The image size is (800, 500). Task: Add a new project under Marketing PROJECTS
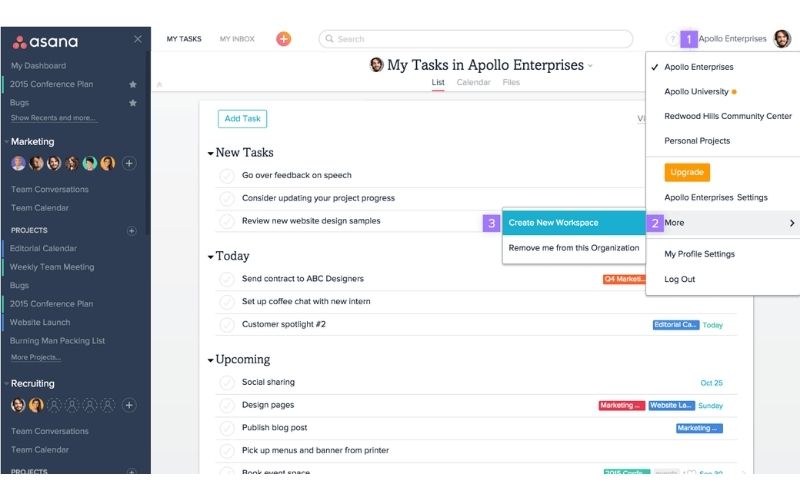click(x=131, y=231)
